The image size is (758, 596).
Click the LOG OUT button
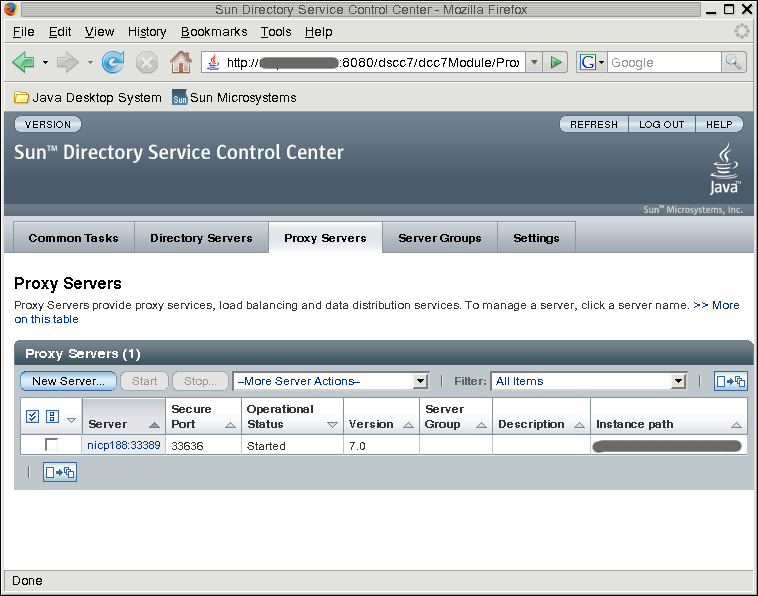coord(661,124)
